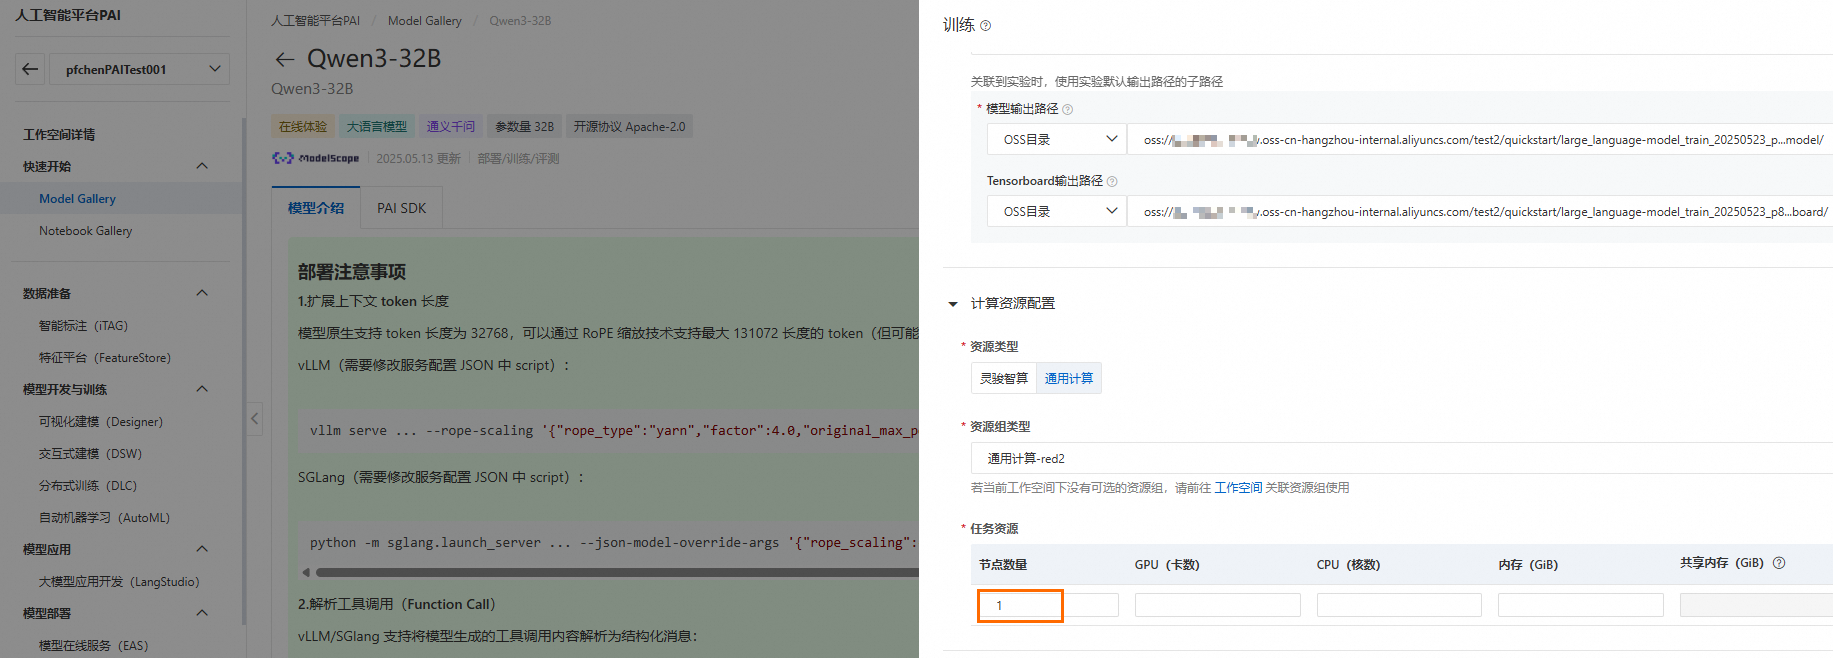Click 人工智能平台PAI breadcrumb link

point(315,21)
